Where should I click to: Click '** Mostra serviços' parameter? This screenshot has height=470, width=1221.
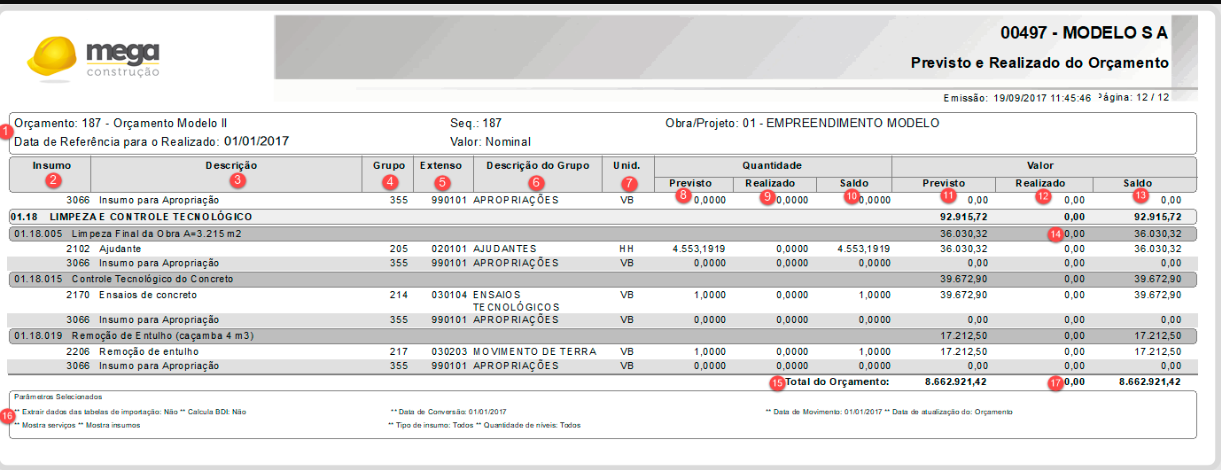tap(43, 425)
